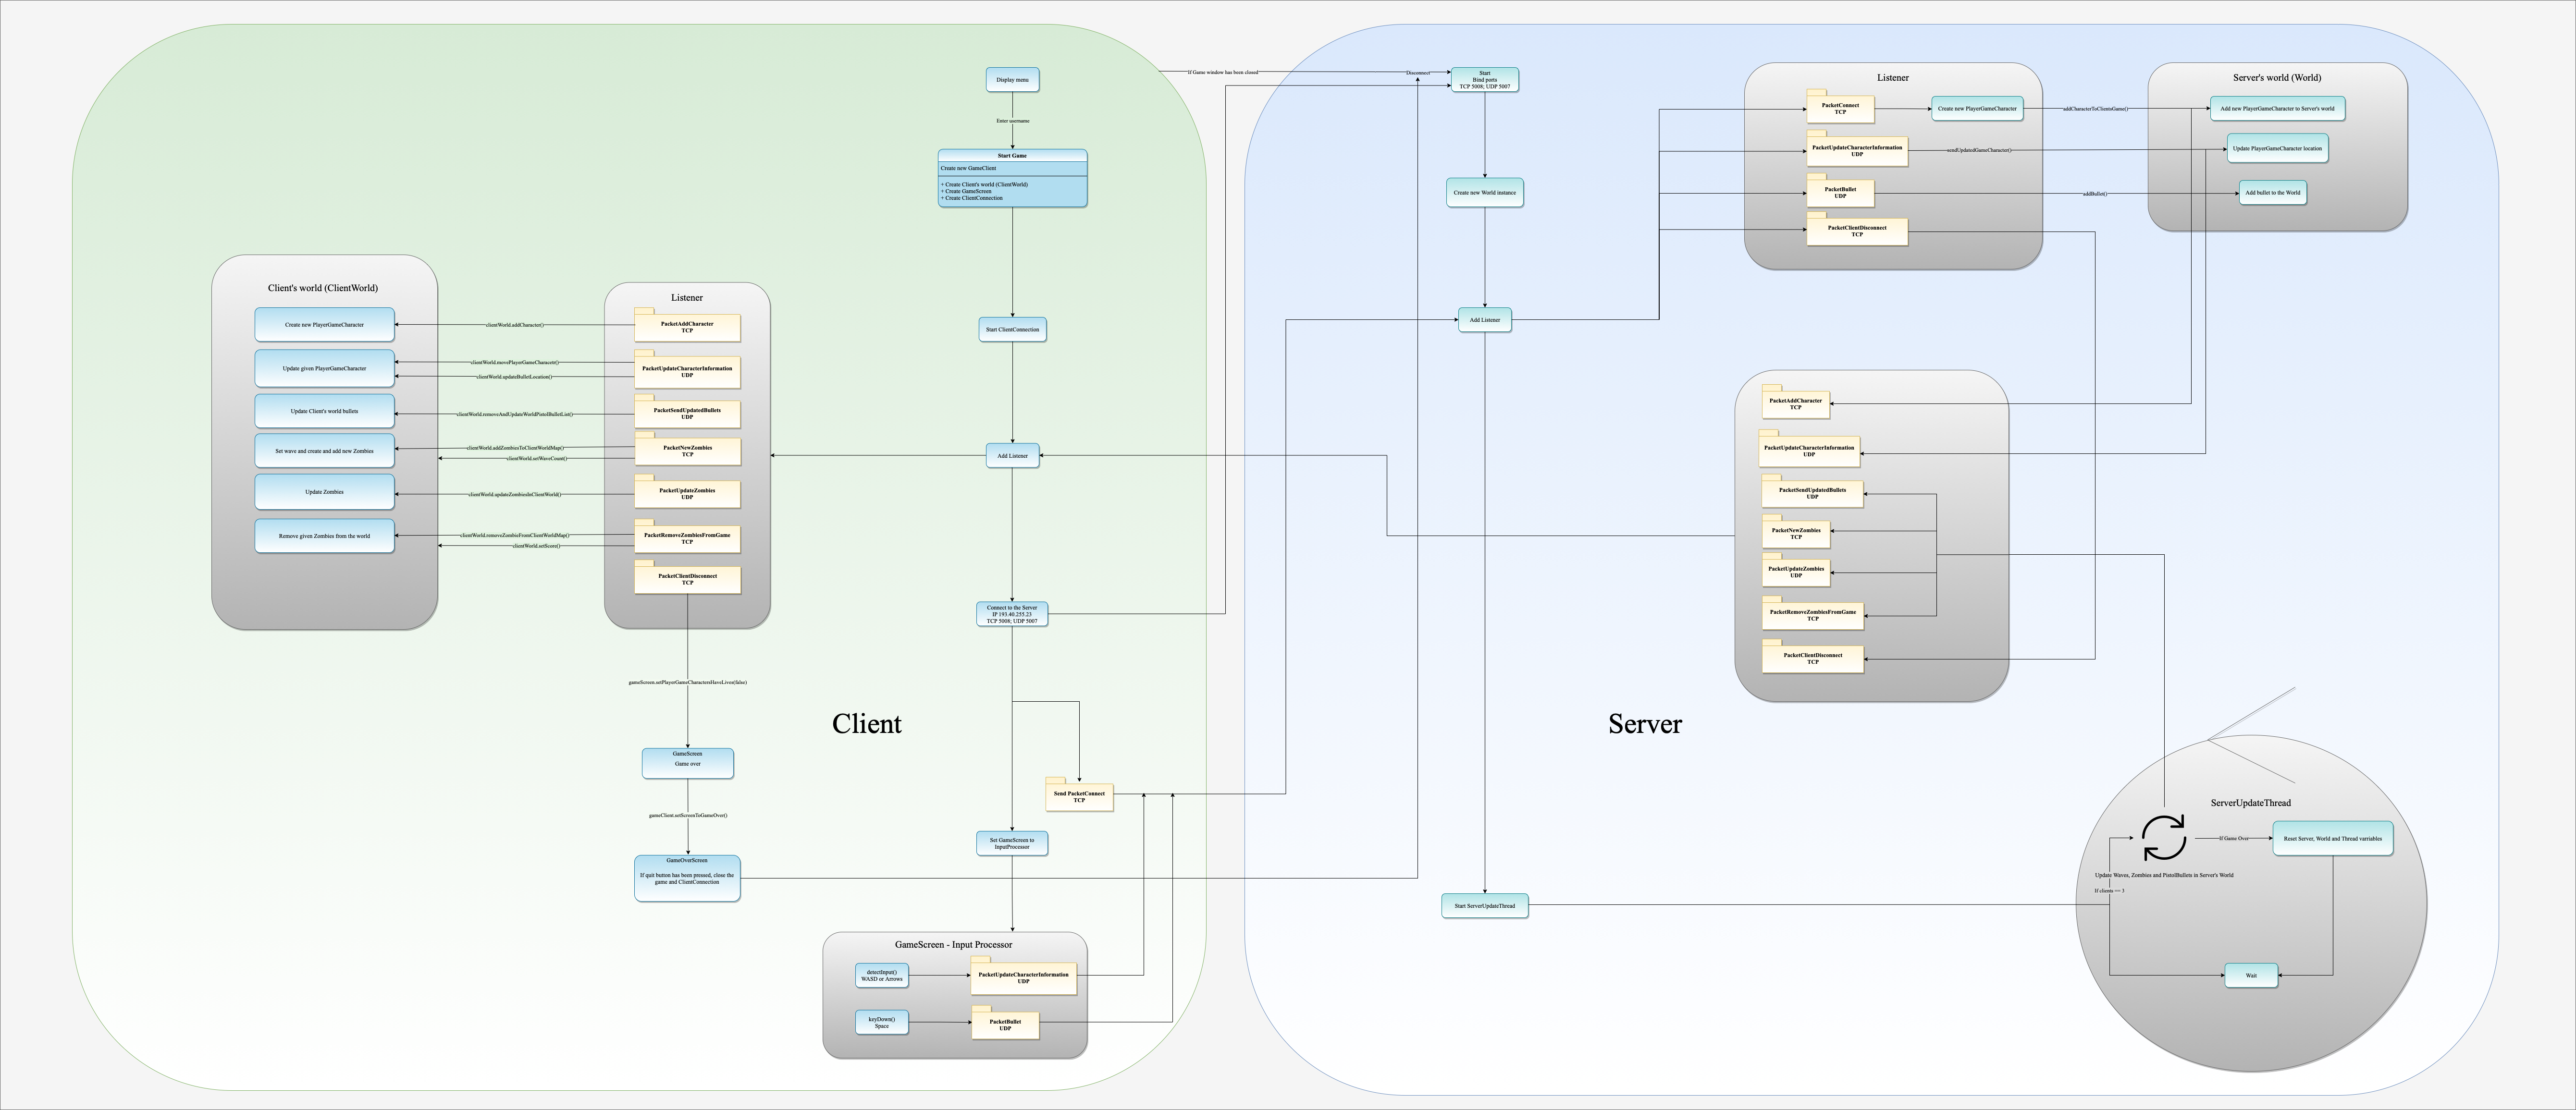
Task: Select the Send PacketConnect TCP packet
Action: 1079,796
